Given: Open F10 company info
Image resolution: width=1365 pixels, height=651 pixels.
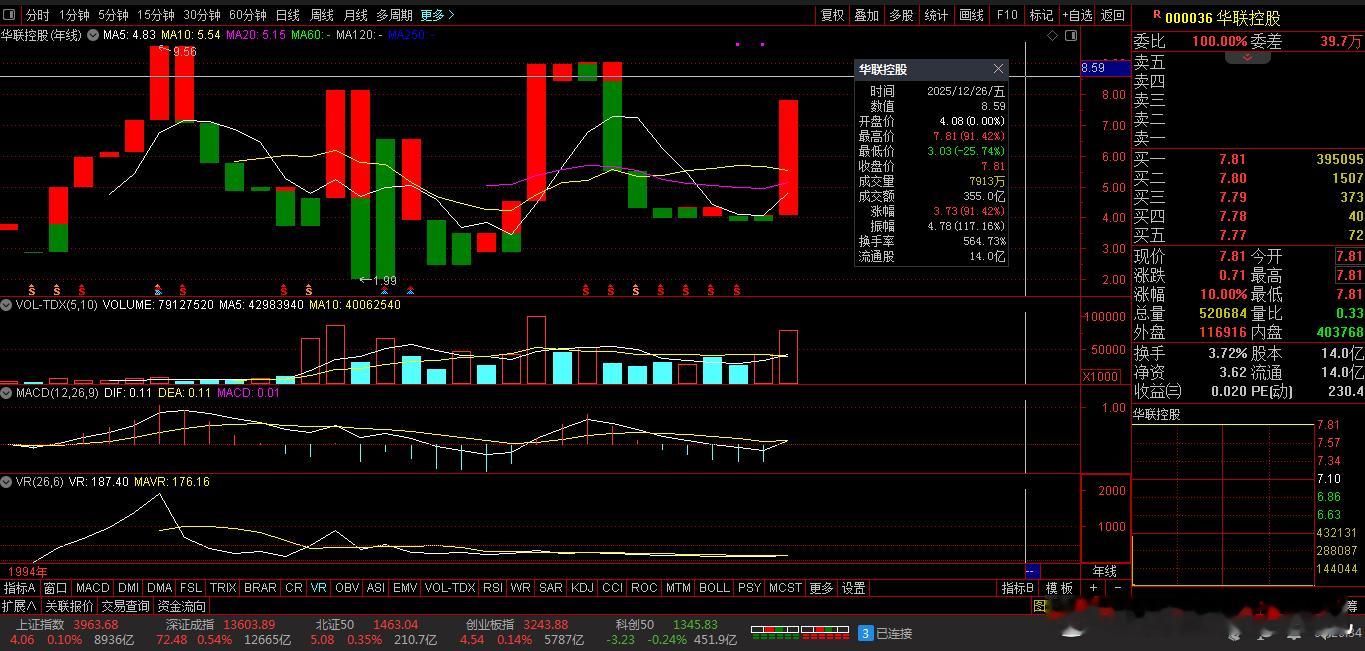Looking at the screenshot, I should pyautogui.click(x=1007, y=15).
